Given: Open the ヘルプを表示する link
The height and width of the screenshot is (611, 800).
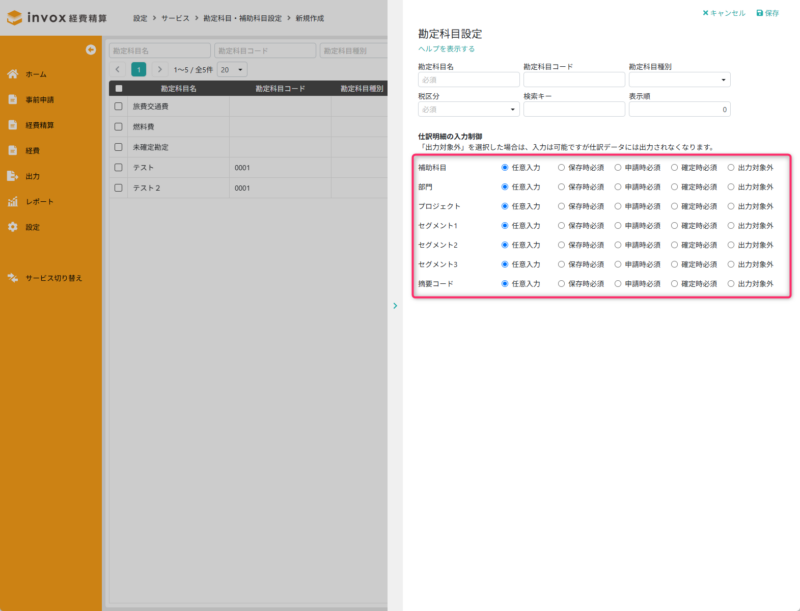Looking at the screenshot, I should [446, 48].
